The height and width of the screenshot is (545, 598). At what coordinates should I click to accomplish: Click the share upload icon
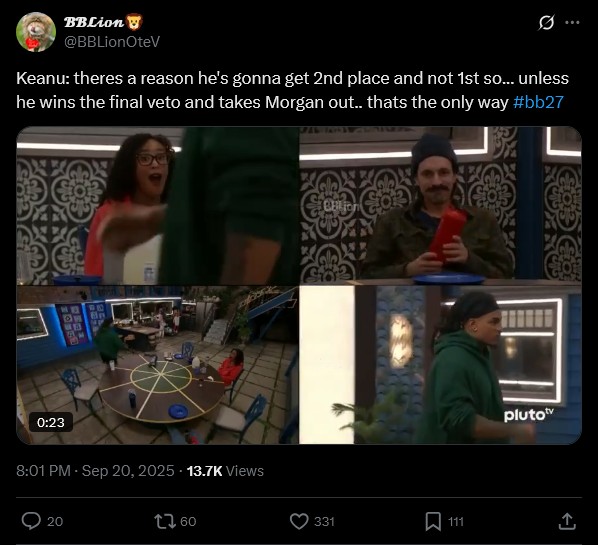pyautogui.click(x=567, y=521)
